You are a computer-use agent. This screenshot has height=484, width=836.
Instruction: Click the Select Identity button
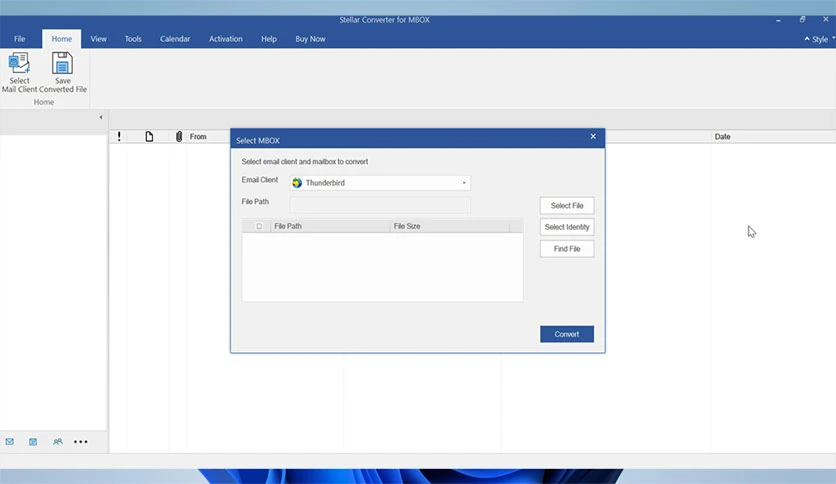[567, 227]
